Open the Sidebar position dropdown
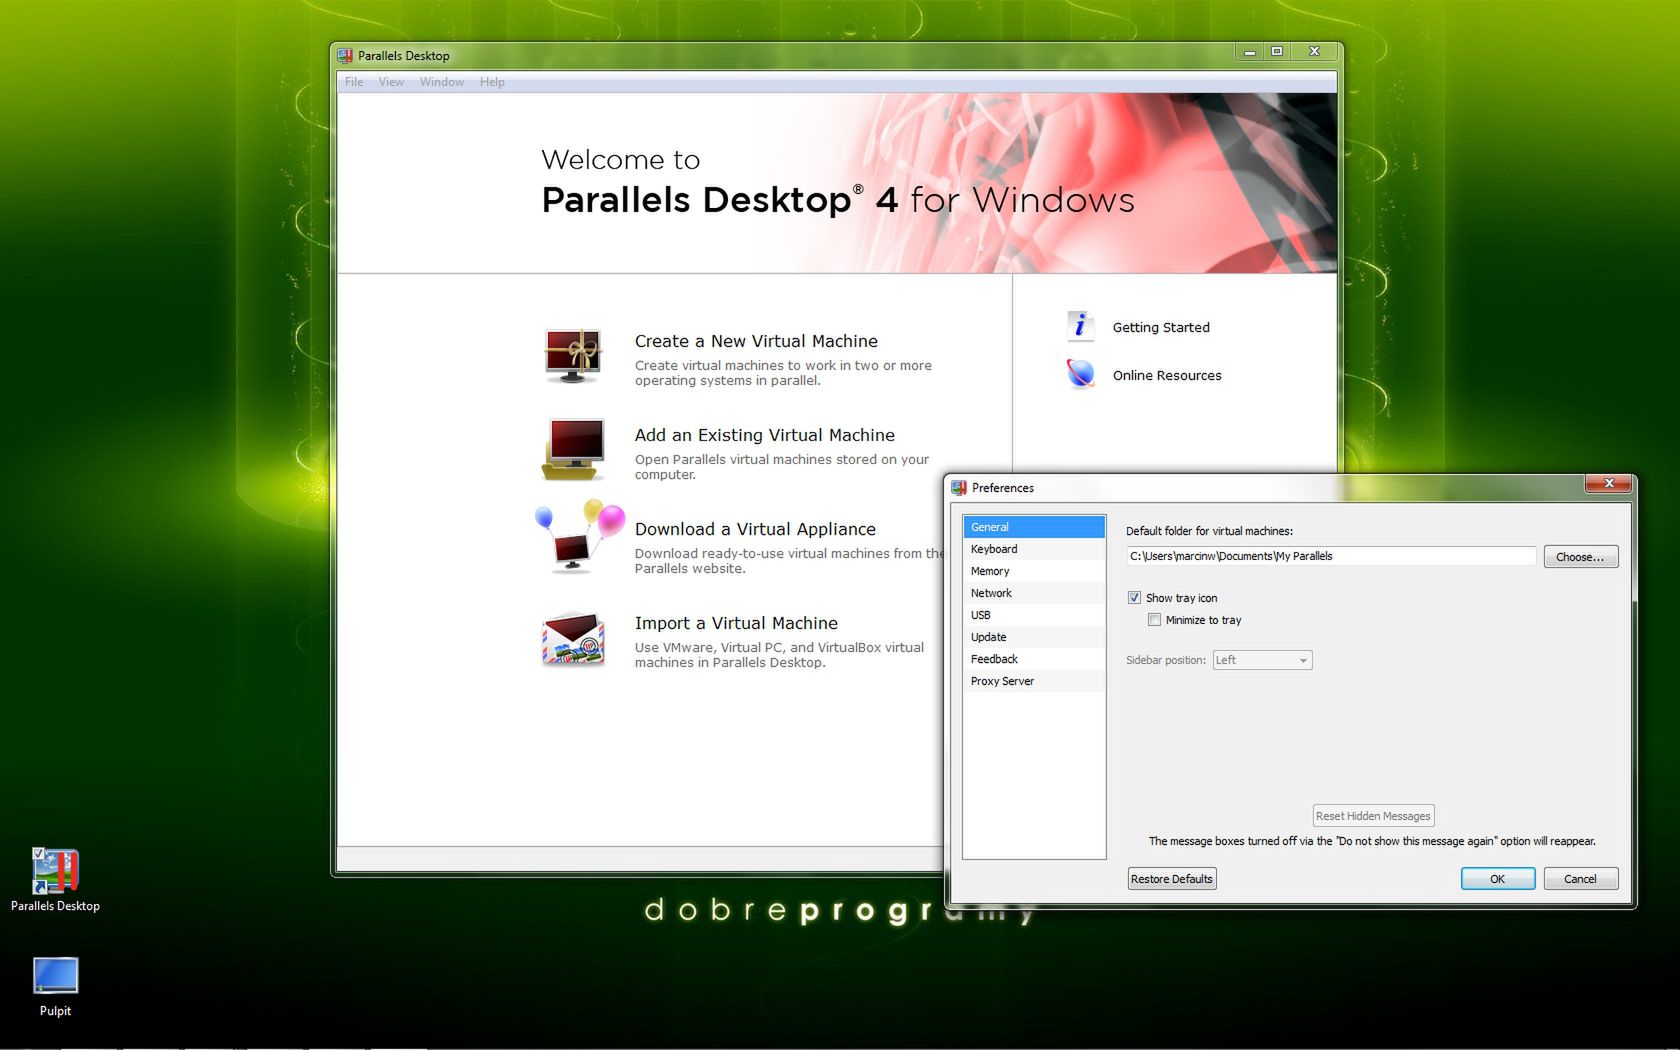 pyautogui.click(x=1262, y=660)
